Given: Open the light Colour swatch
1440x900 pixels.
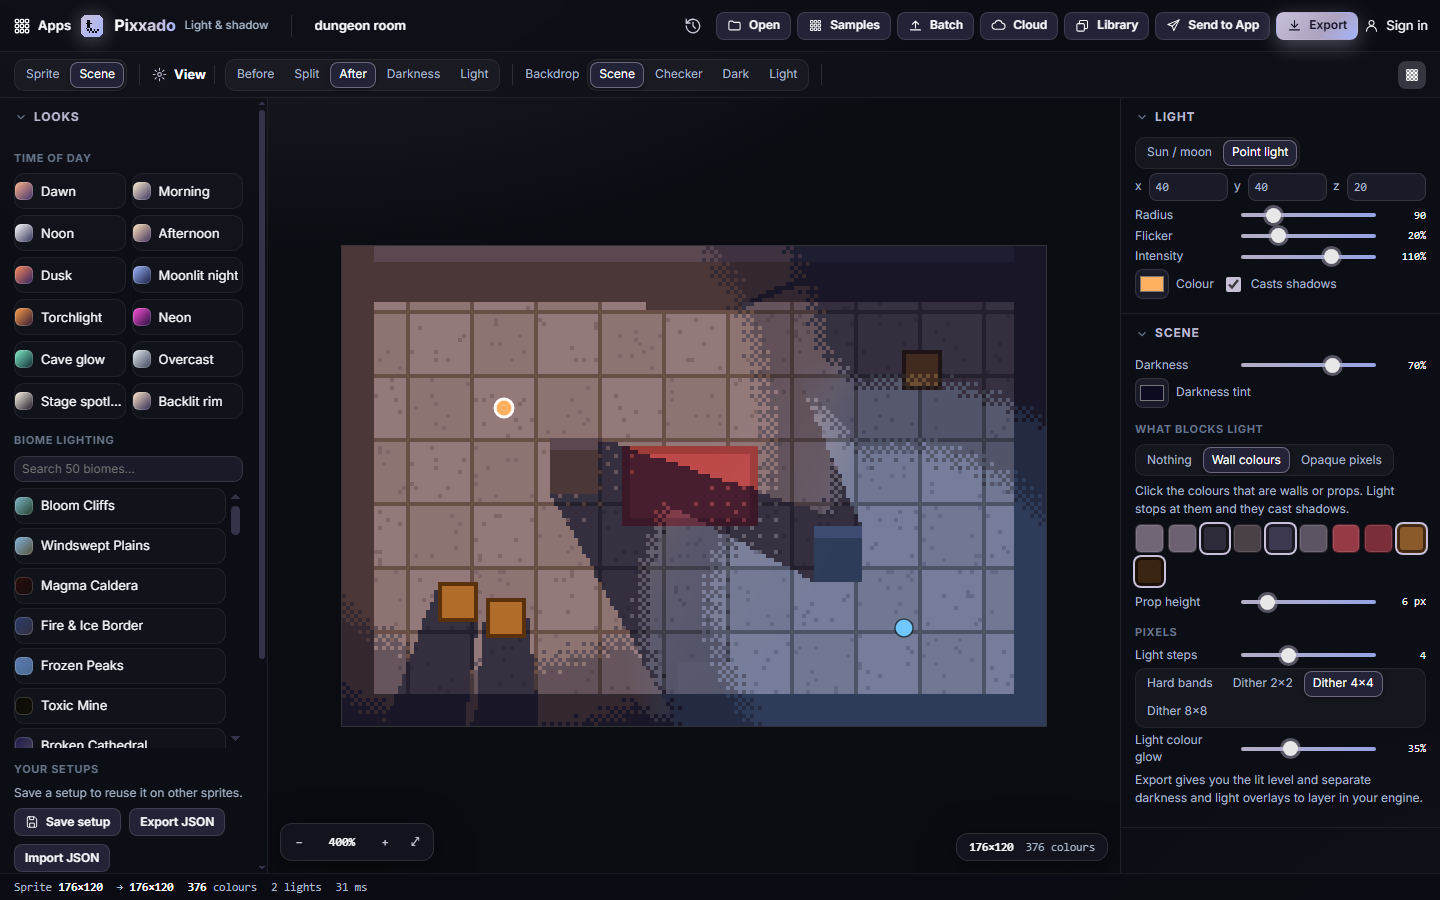Looking at the screenshot, I should tap(1152, 284).
